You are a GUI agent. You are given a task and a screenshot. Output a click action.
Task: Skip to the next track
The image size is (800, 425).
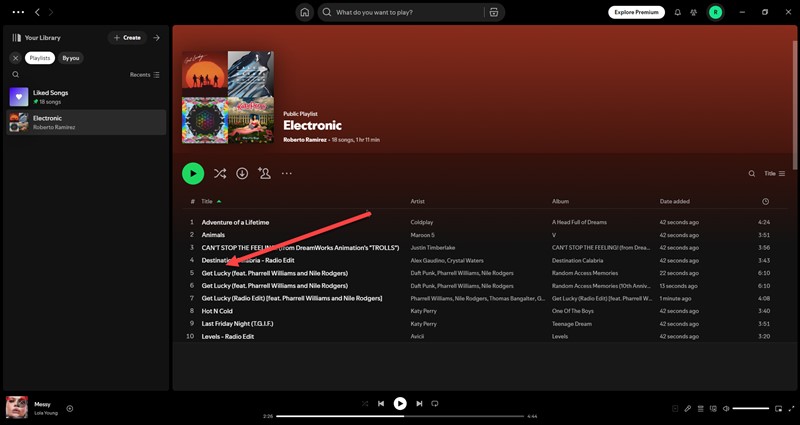(419, 404)
